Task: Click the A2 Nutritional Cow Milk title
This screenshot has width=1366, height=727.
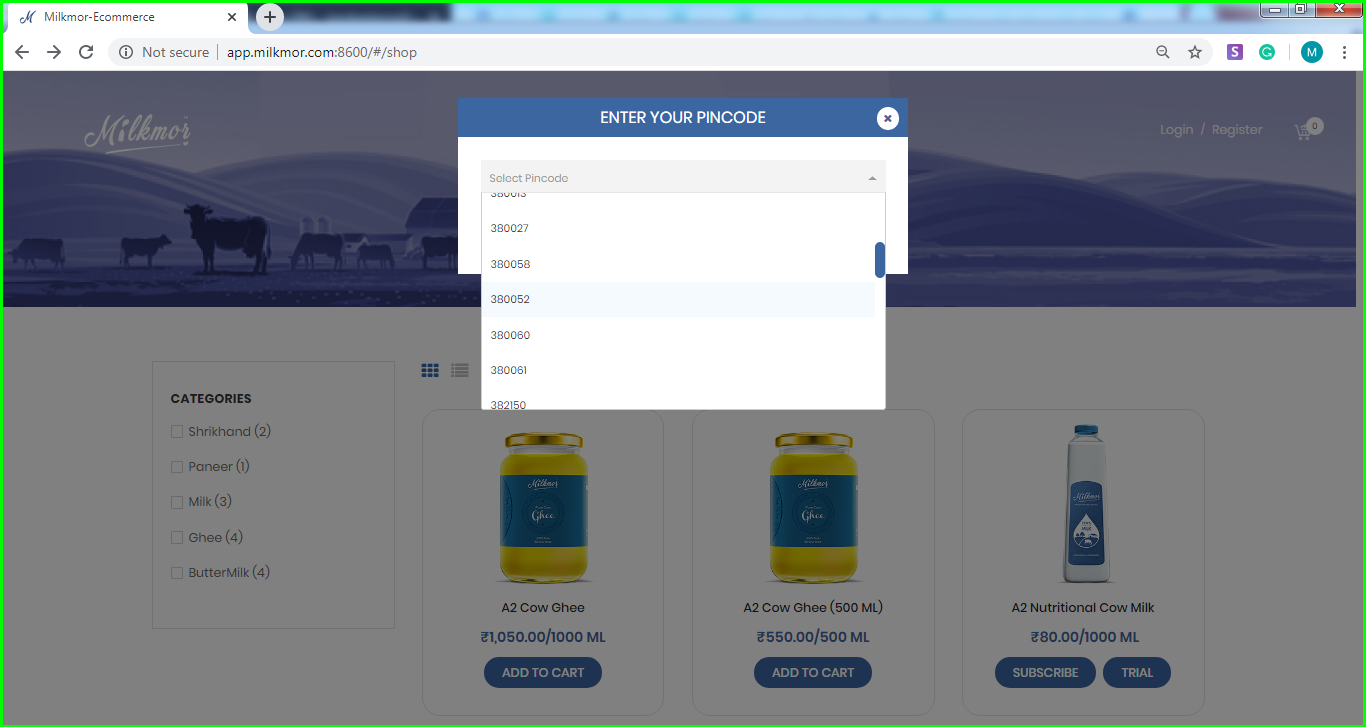Action: coord(1083,608)
